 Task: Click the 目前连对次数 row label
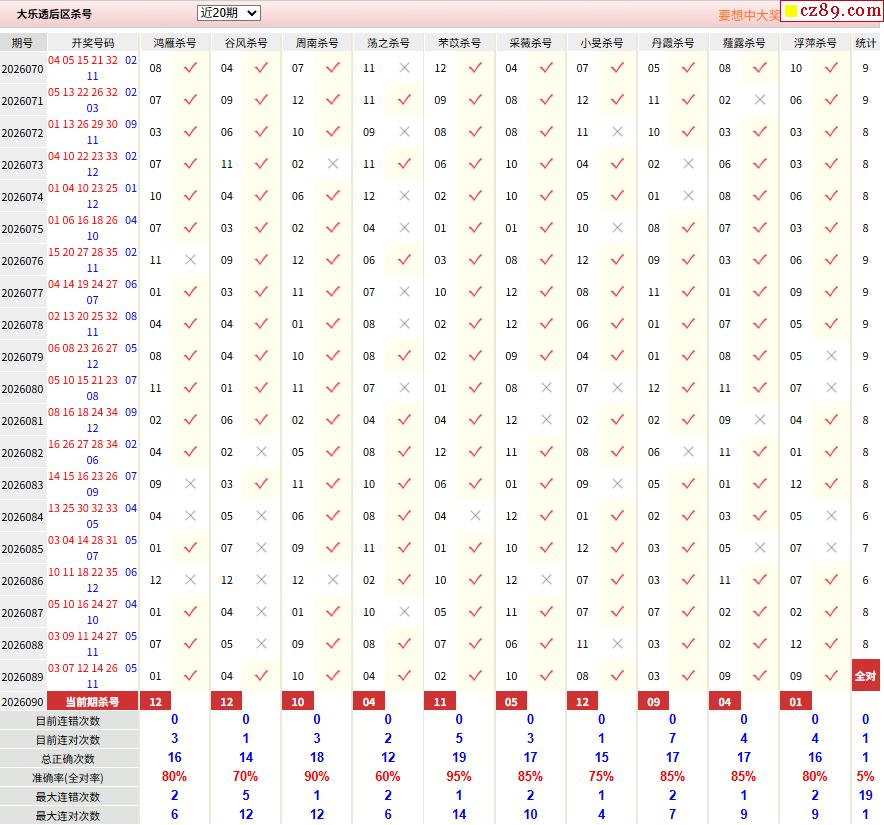tap(68, 740)
